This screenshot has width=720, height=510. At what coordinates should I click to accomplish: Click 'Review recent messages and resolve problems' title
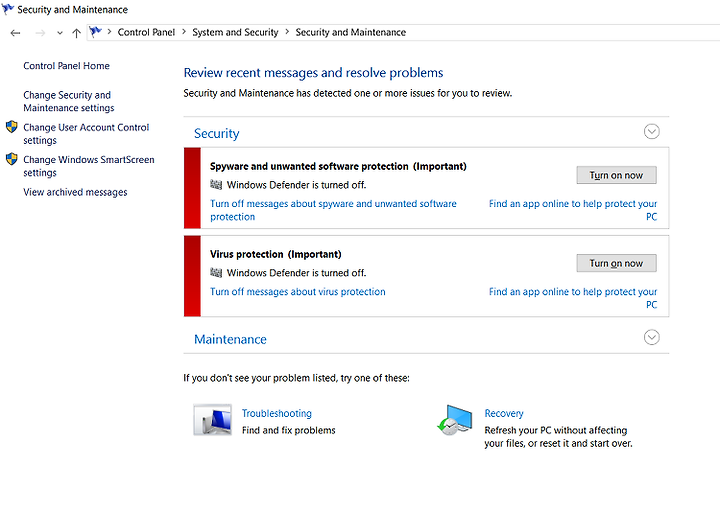313,73
